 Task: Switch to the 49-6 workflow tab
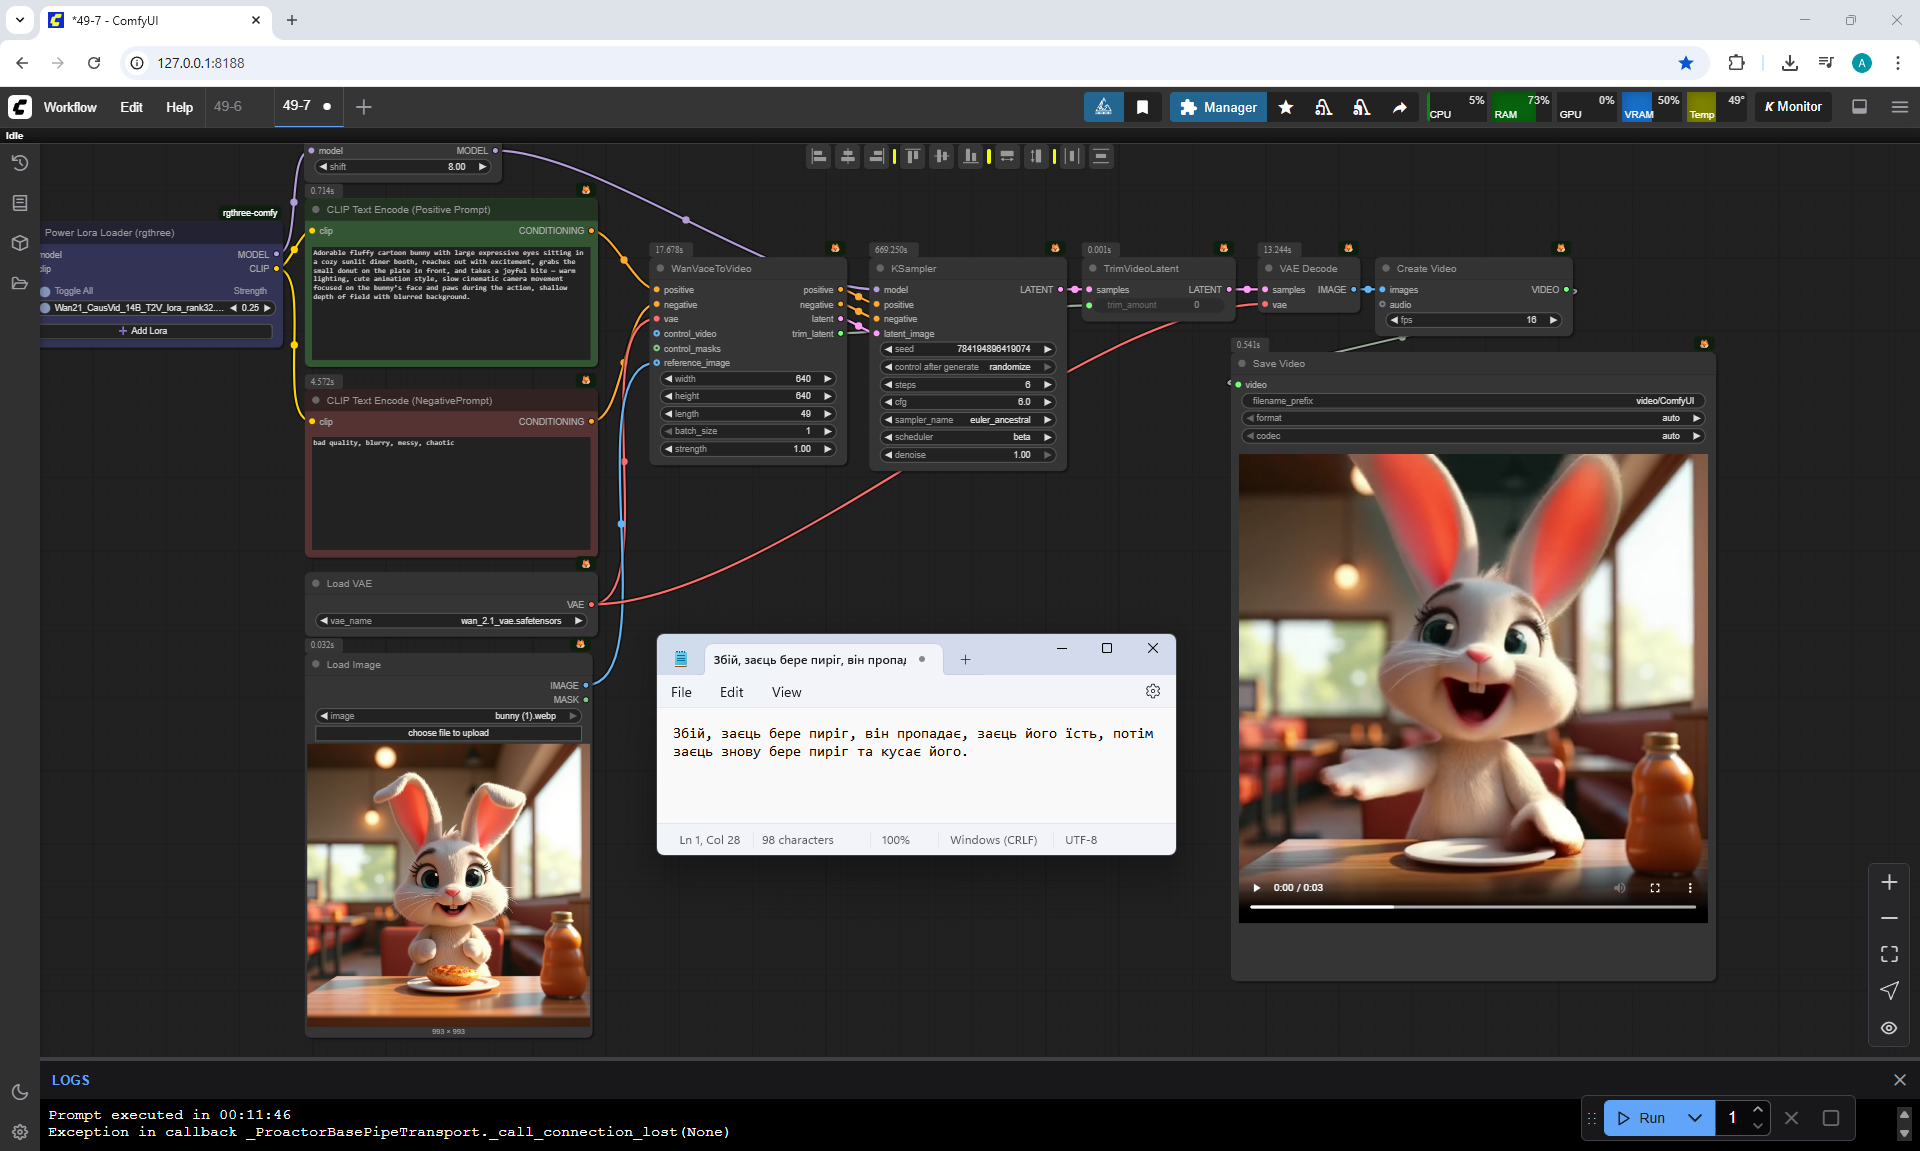coord(228,106)
